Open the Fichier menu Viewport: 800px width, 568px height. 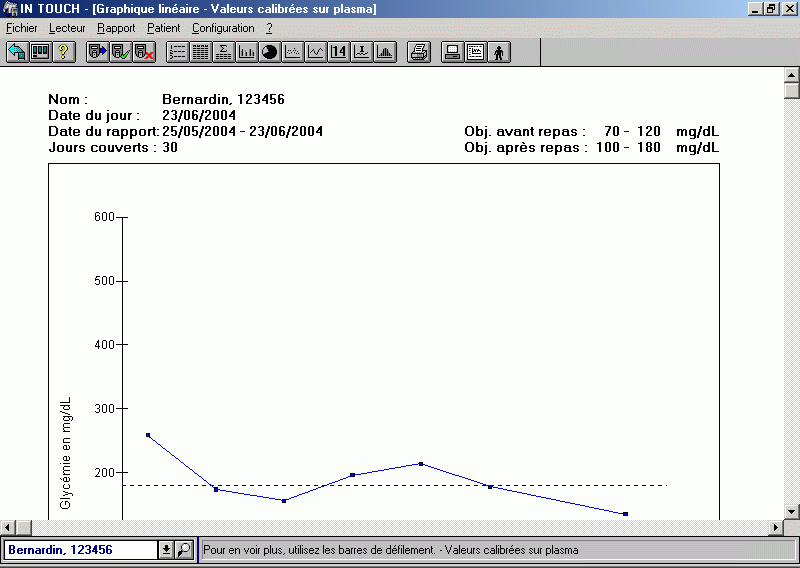point(21,28)
